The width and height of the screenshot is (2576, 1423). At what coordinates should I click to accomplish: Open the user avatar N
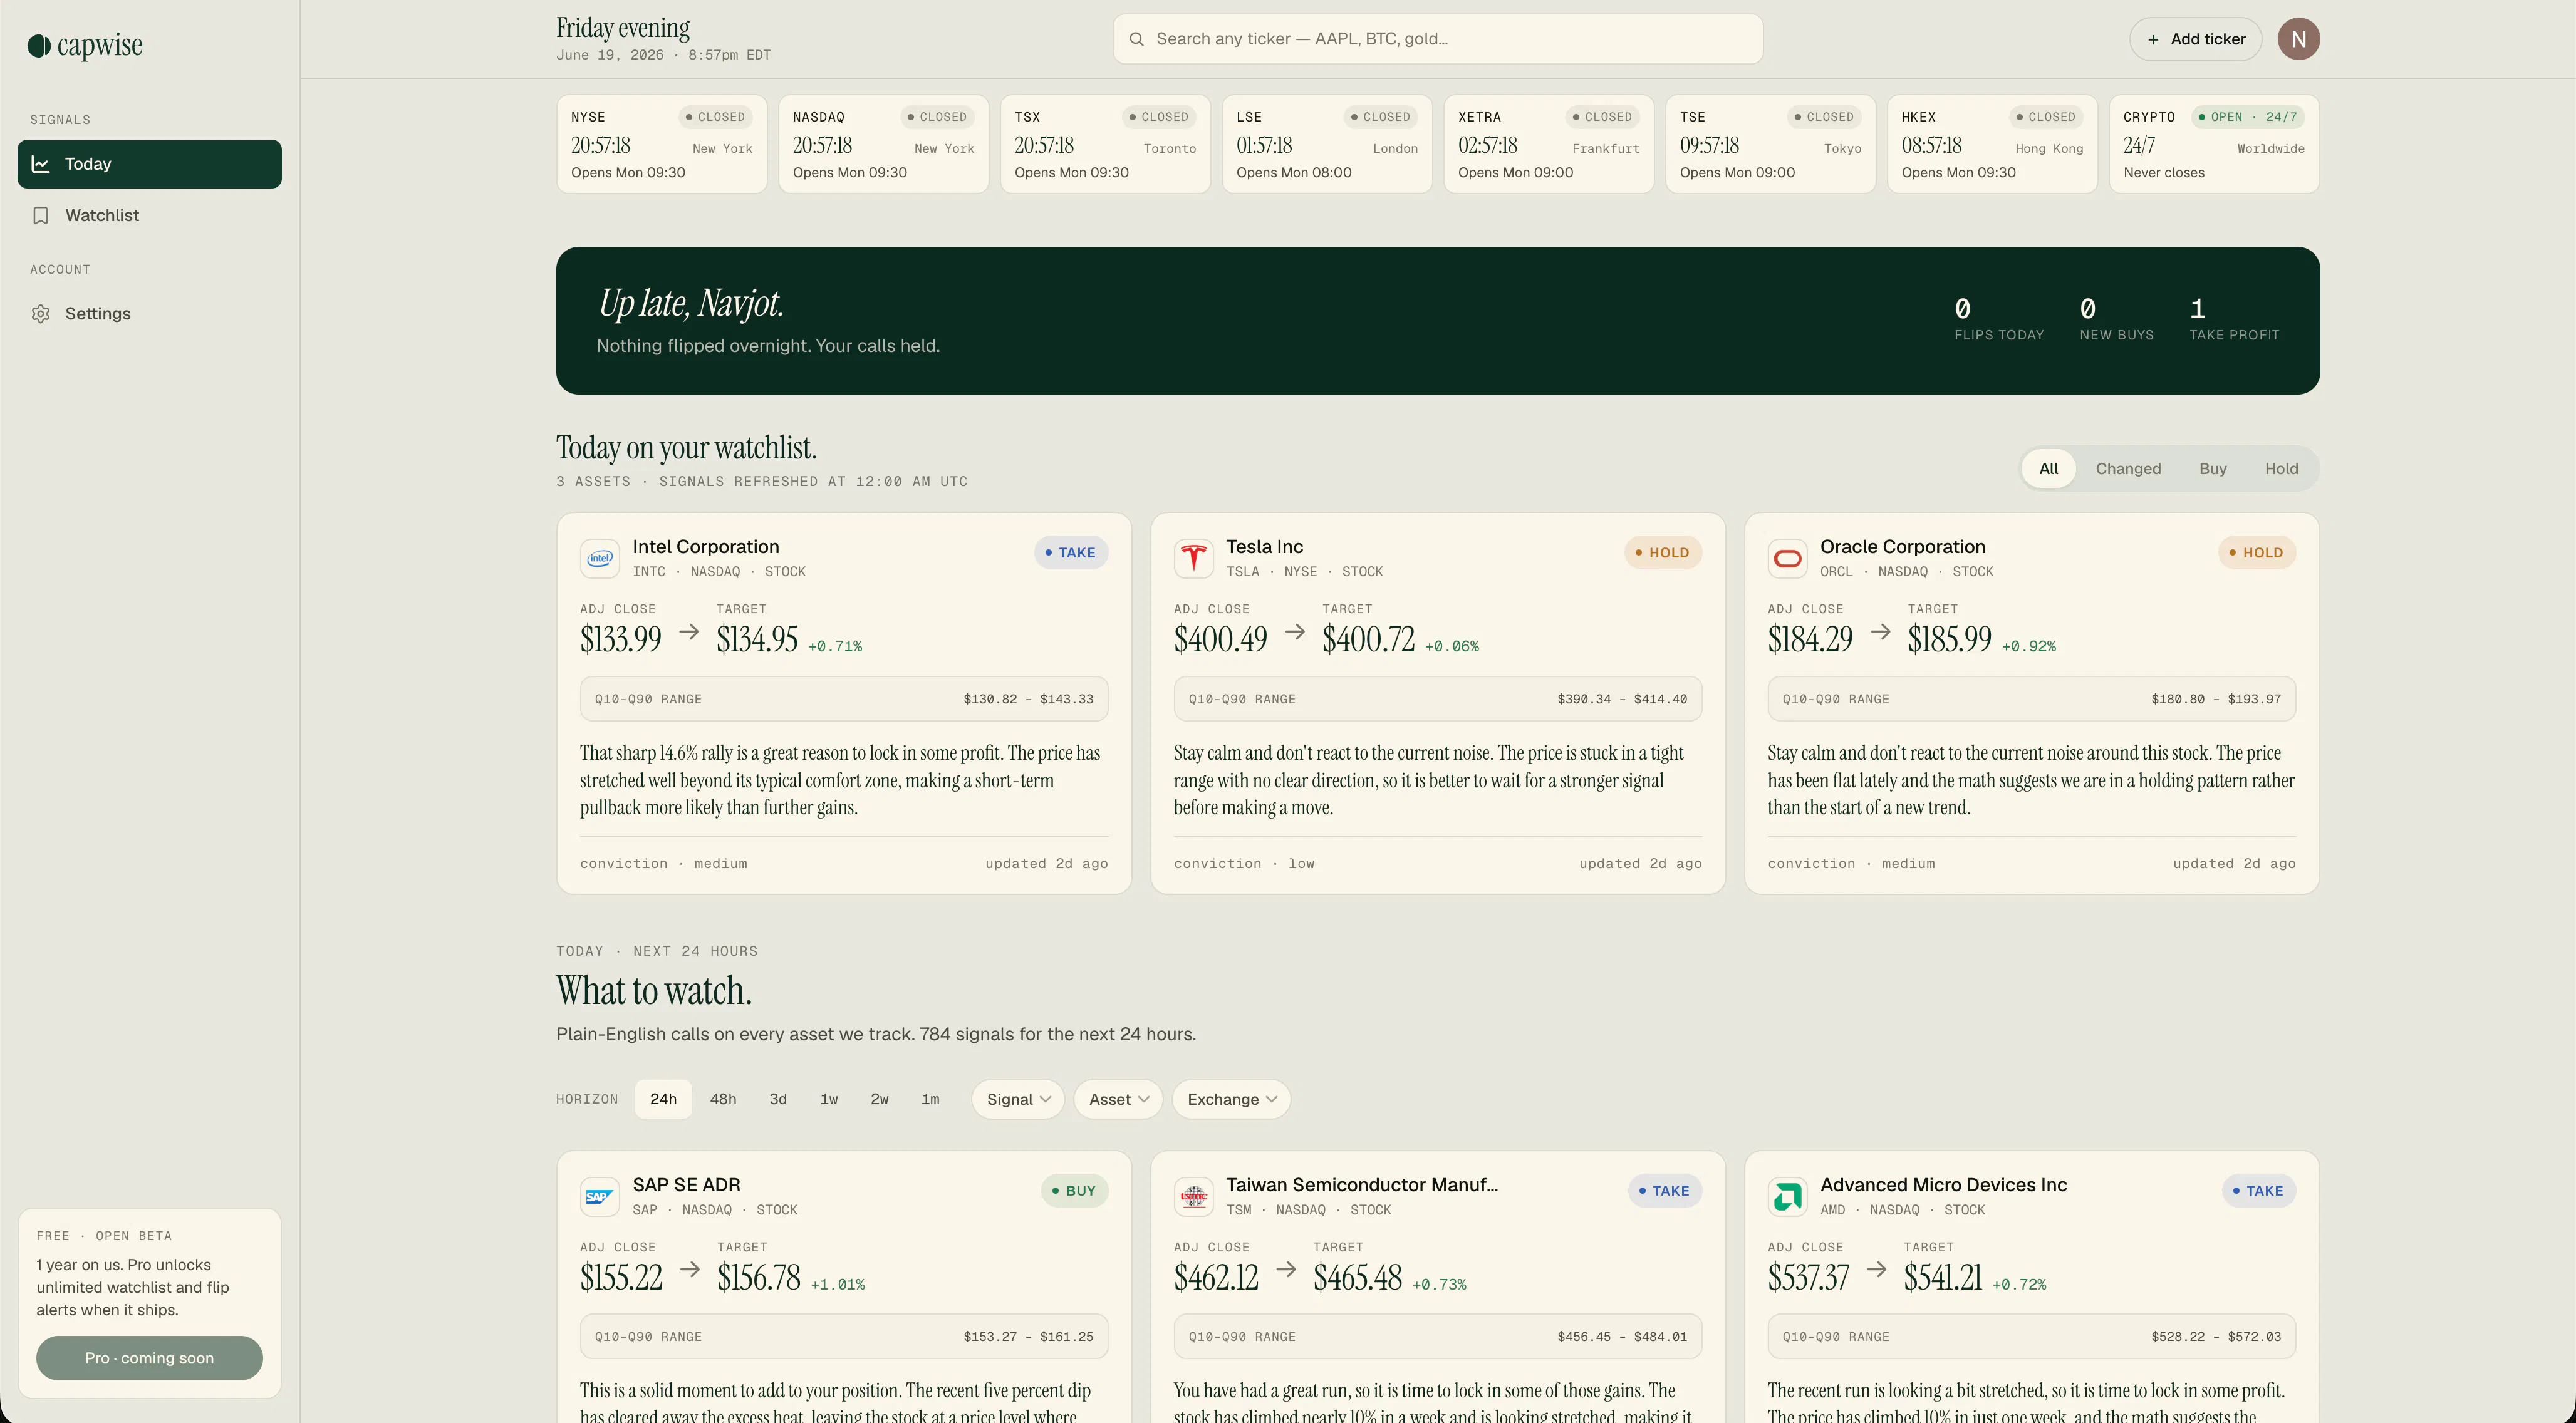point(2298,39)
